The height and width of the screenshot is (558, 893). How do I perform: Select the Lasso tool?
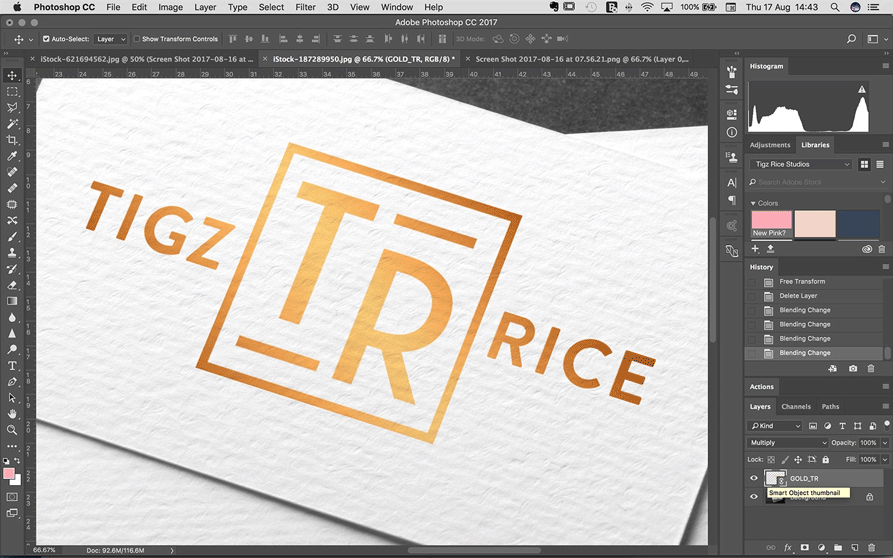coord(12,108)
